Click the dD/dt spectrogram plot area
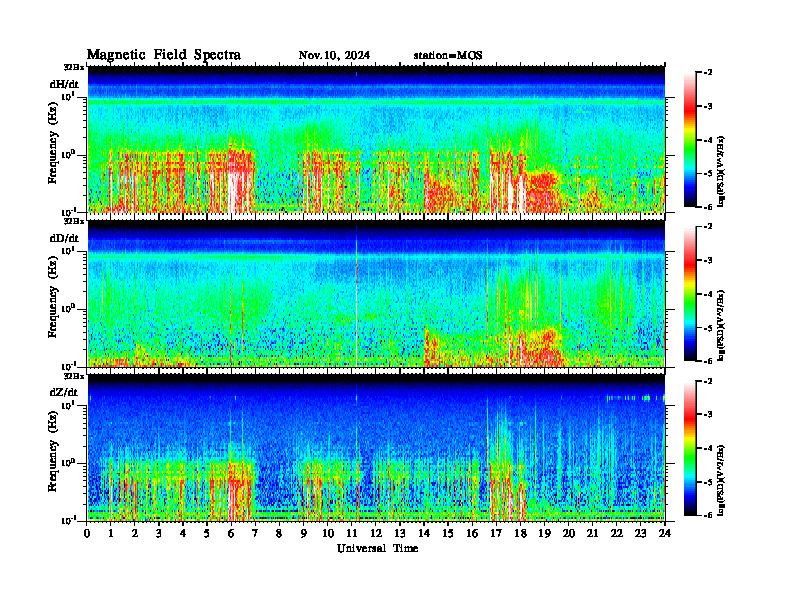This screenshot has height=612, width=792. (x=376, y=294)
